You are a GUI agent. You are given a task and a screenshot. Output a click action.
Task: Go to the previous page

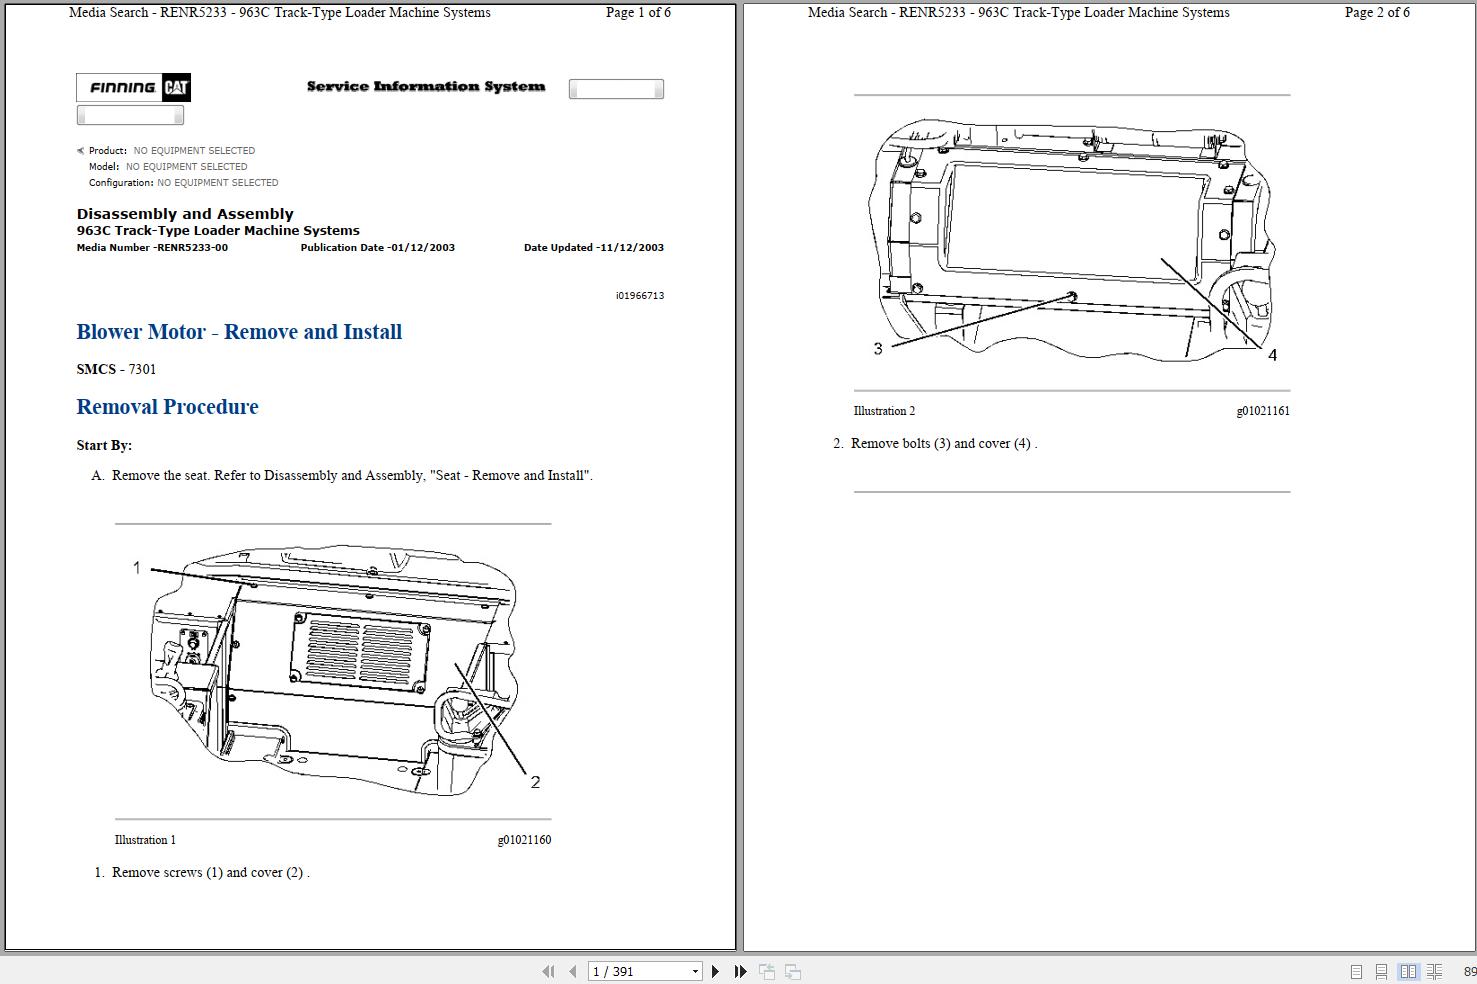pos(572,971)
